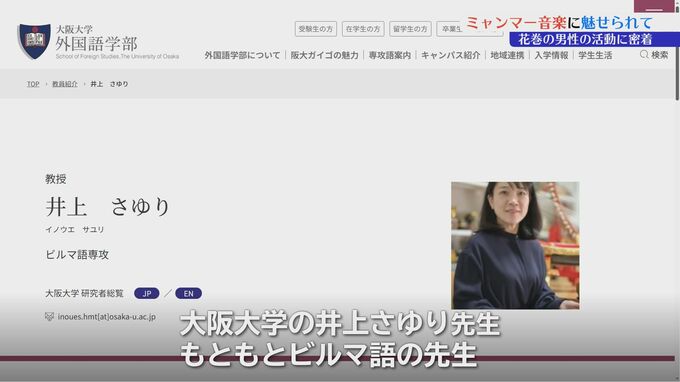The width and height of the screenshot is (680, 382).
Task: Open the search magnifier icon
Action: 644,55
